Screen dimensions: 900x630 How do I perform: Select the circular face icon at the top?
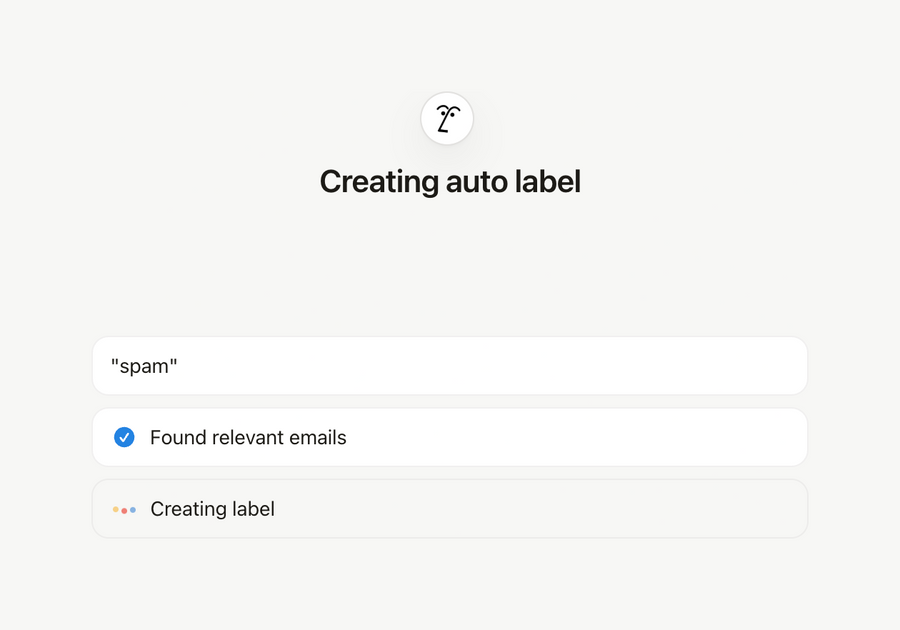click(447, 118)
